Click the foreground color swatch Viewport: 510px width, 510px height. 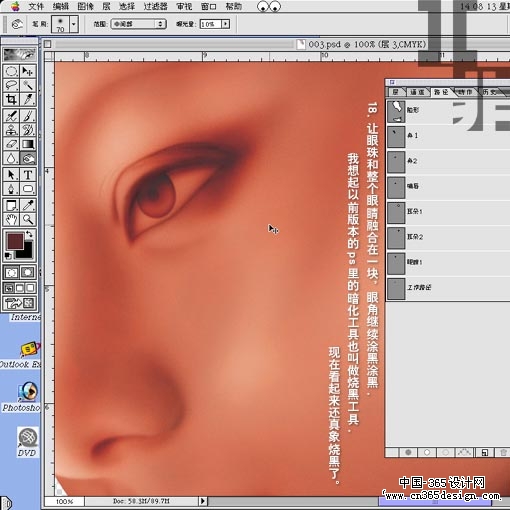pyautogui.click(x=15, y=240)
